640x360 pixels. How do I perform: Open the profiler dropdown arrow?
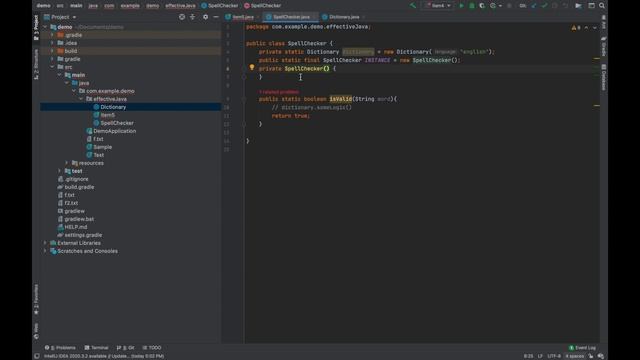[500, 6]
